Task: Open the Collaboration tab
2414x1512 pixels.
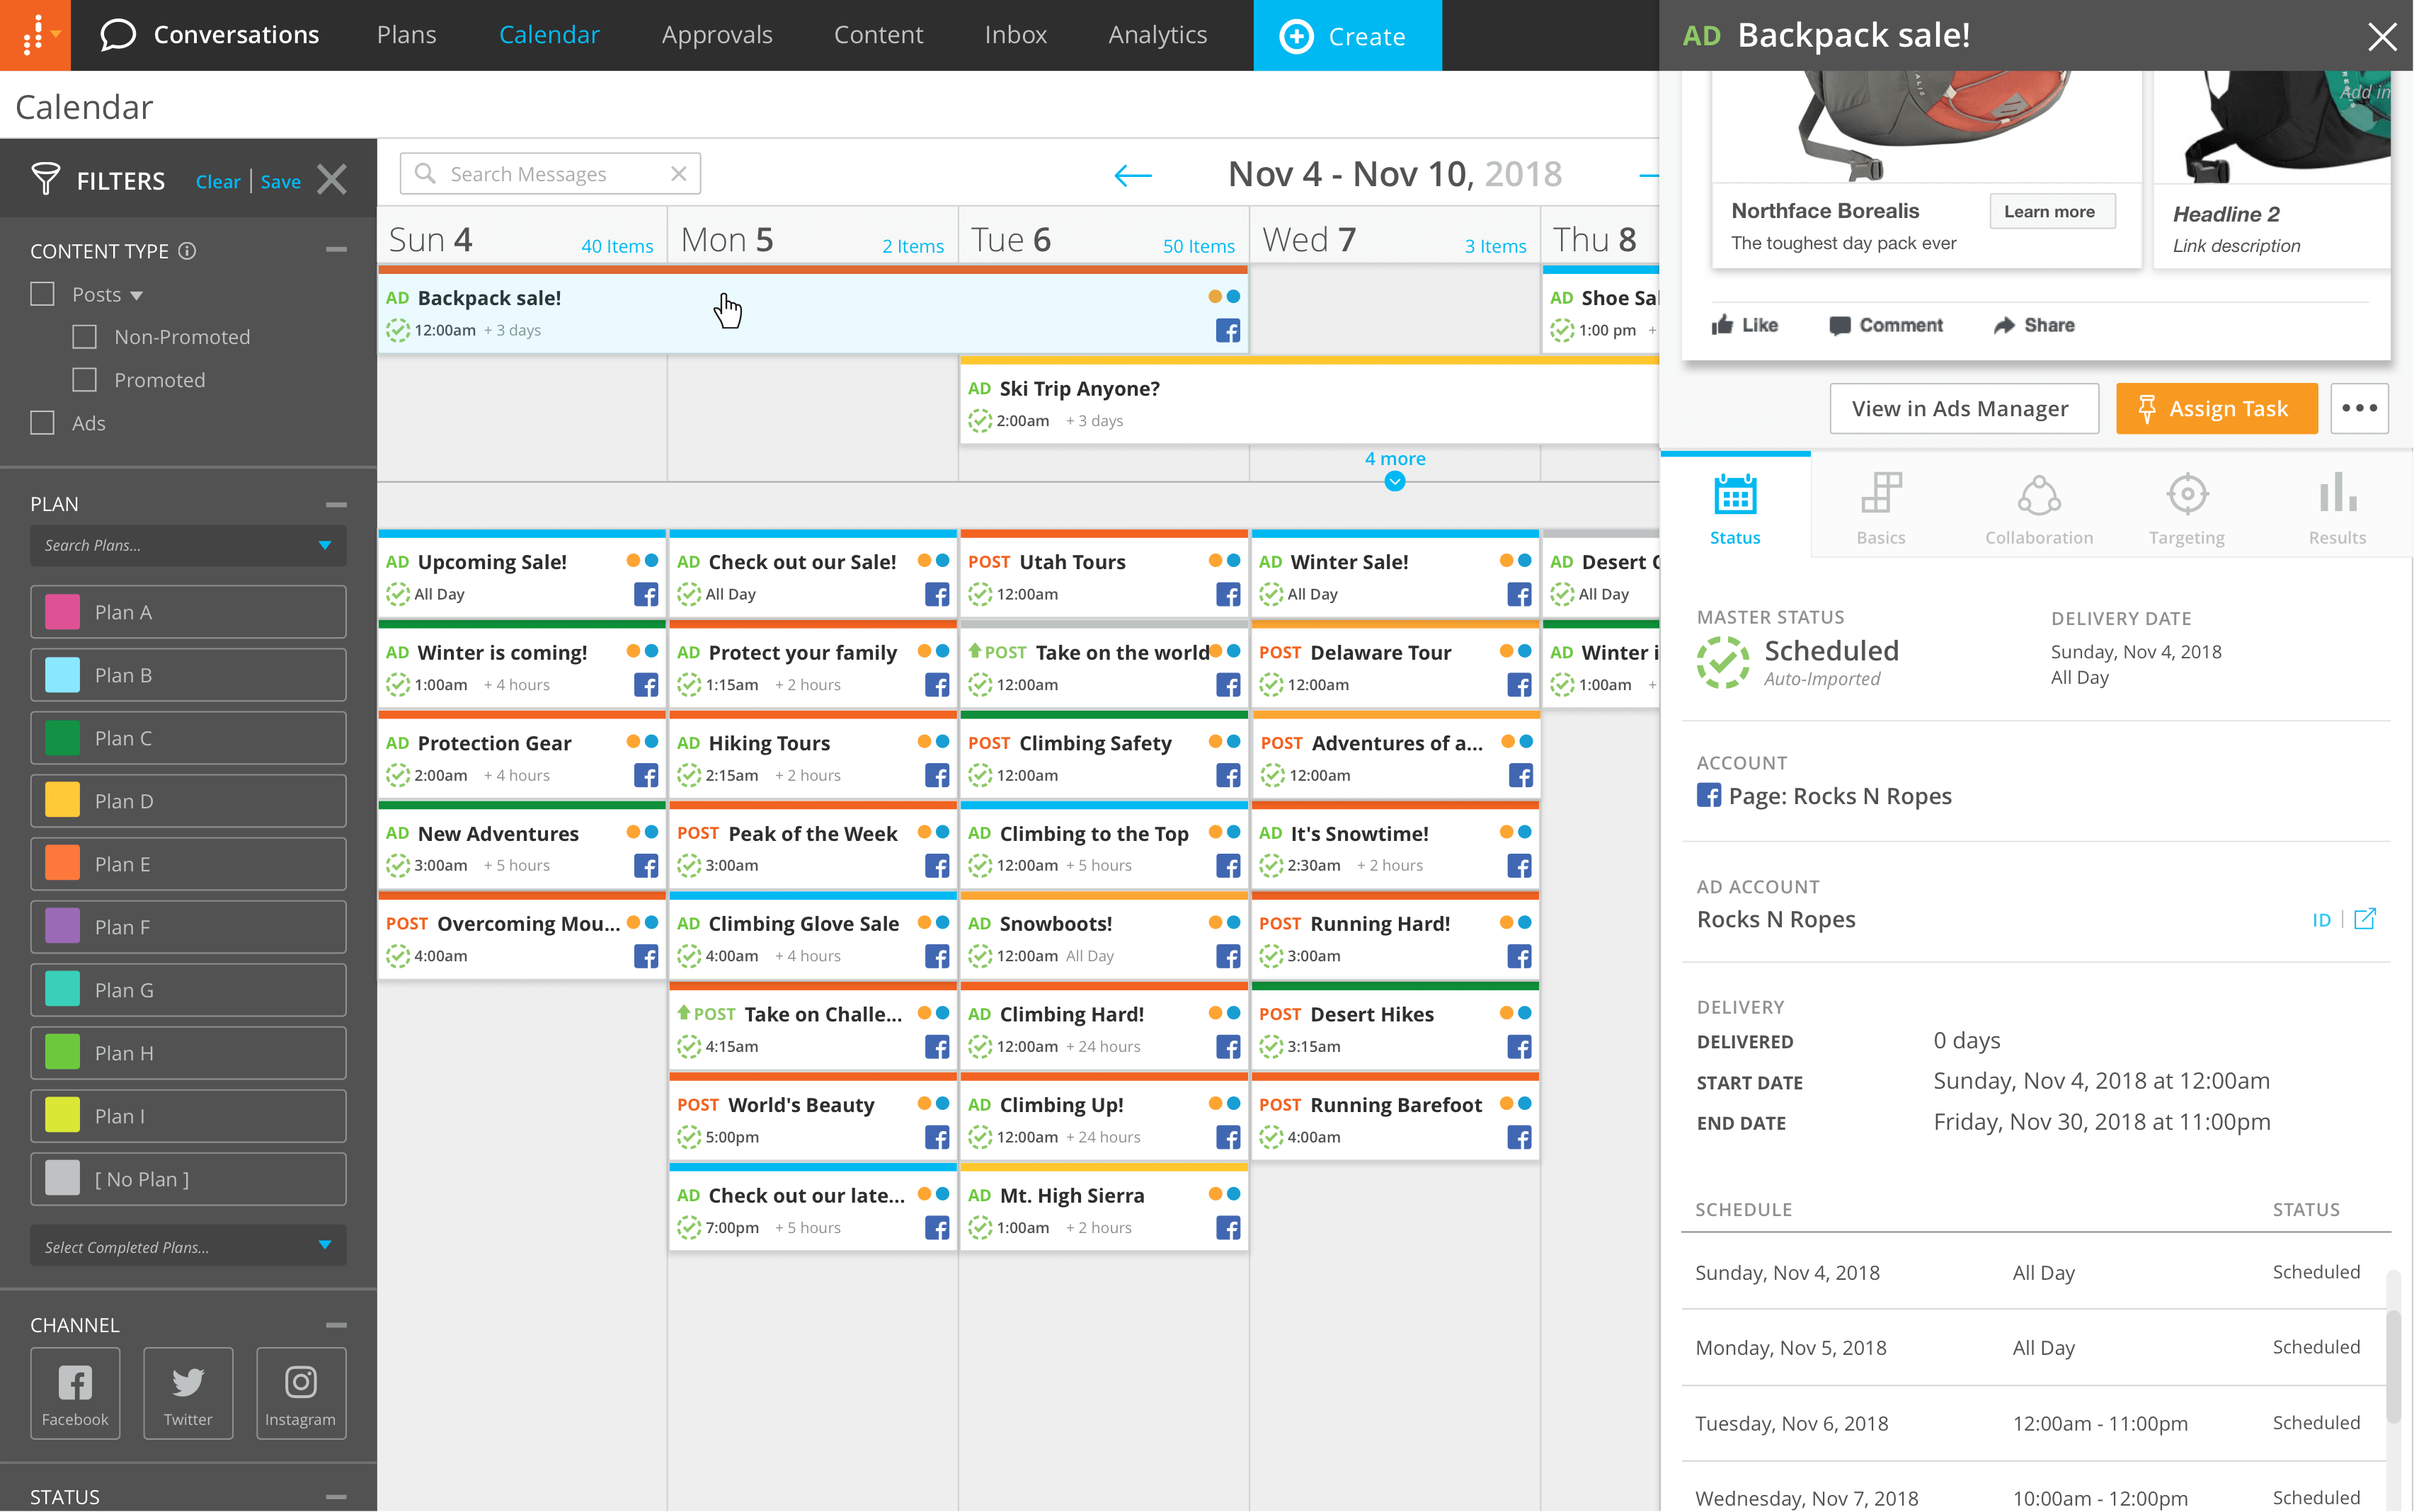Action: 2039,509
